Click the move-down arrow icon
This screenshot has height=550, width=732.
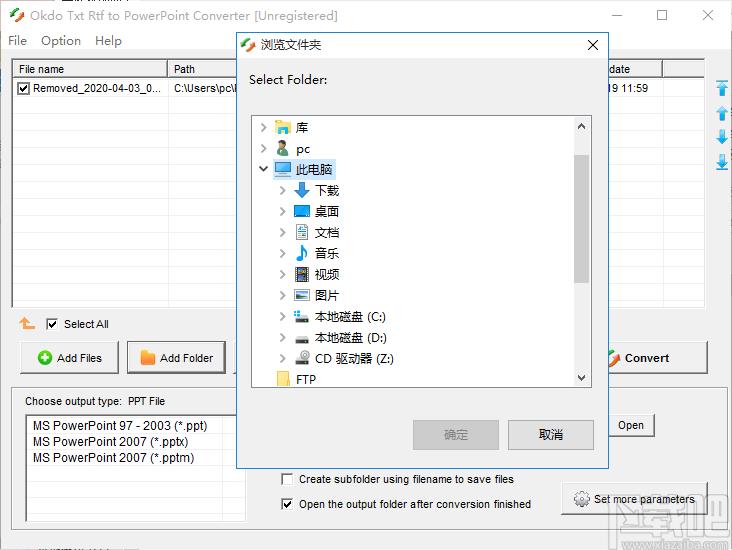pos(722,137)
